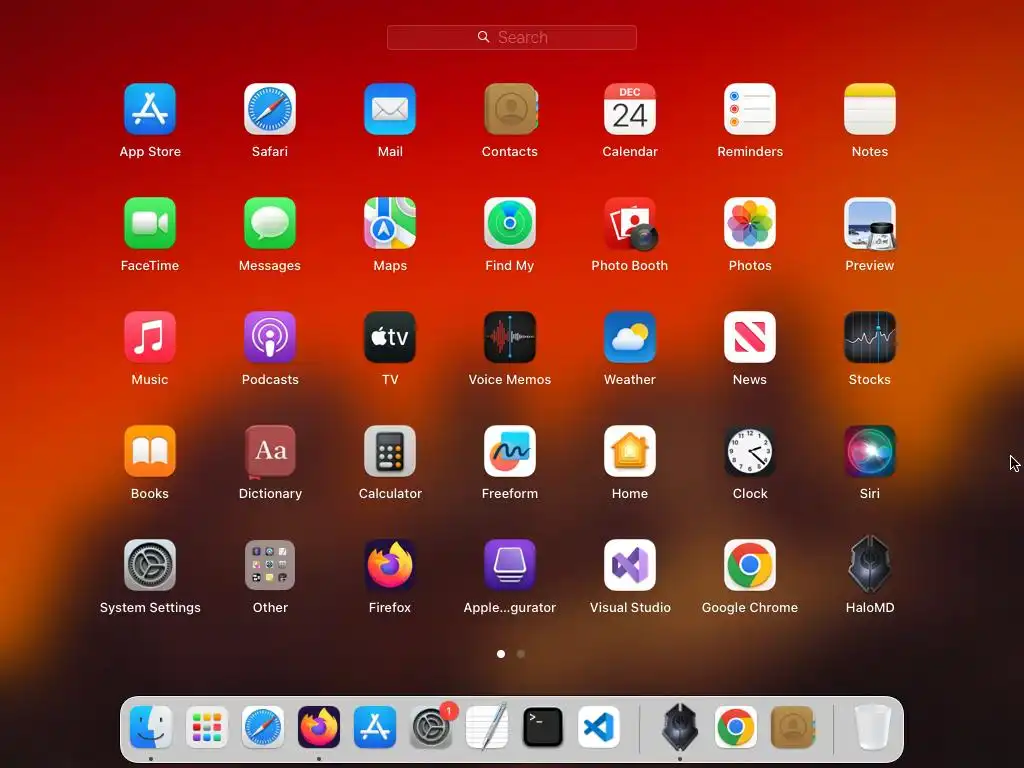Open HaloMD from the Dock
Image resolution: width=1024 pixels, height=768 pixels.
click(680, 727)
